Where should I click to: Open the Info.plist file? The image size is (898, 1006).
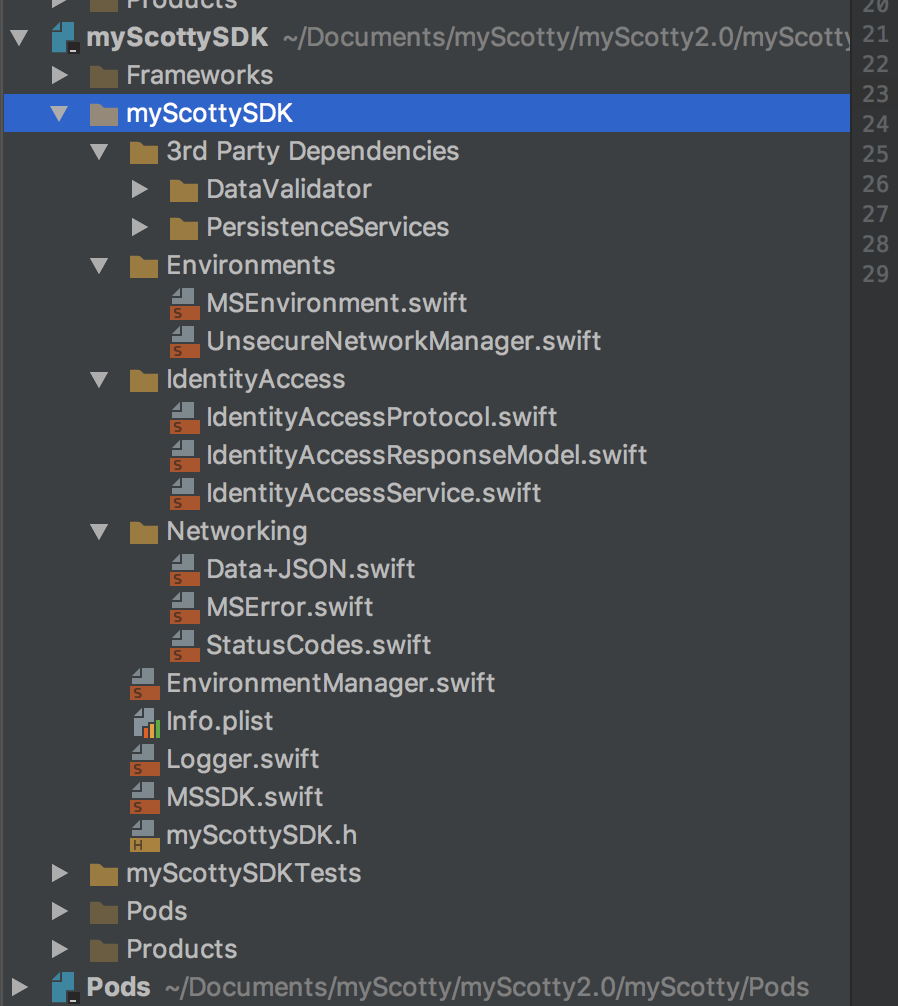point(220,721)
